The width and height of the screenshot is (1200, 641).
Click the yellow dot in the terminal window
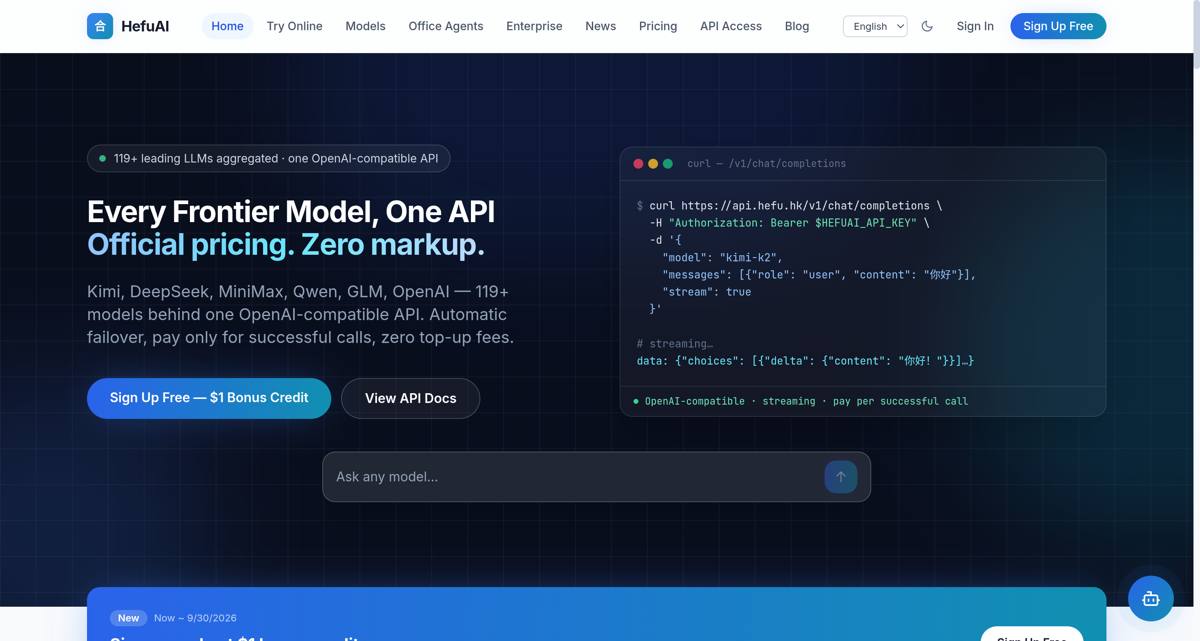click(653, 164)
